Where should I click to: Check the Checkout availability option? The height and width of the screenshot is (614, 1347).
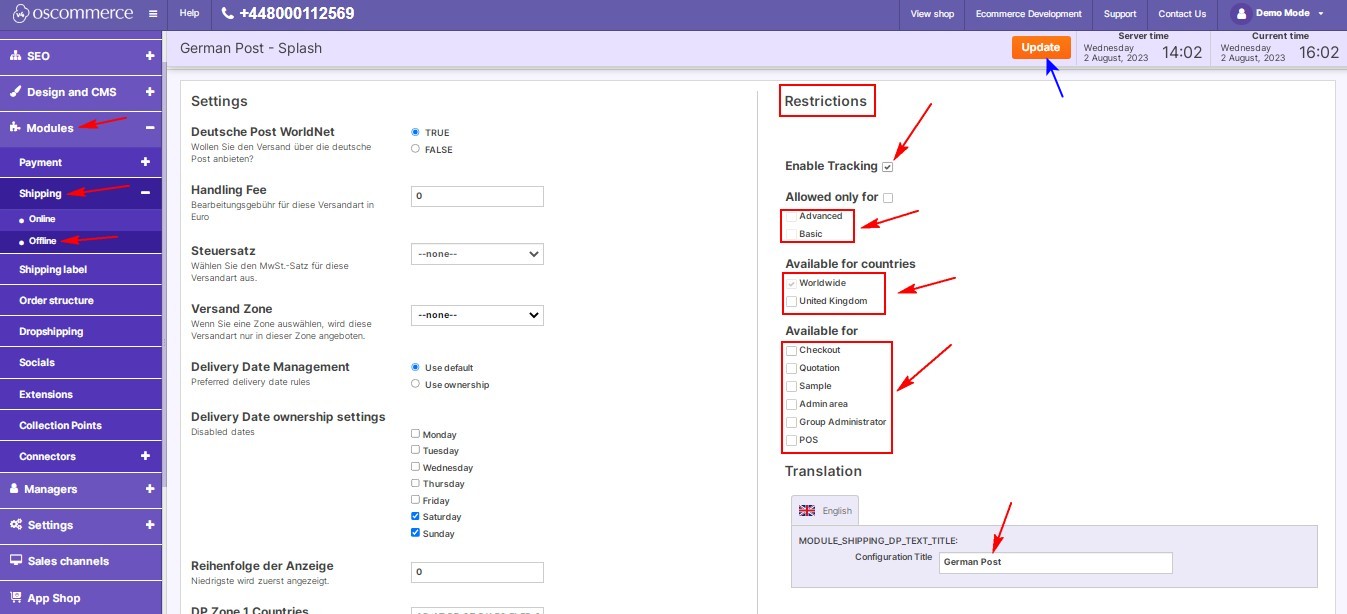click(x=792, y=350)
